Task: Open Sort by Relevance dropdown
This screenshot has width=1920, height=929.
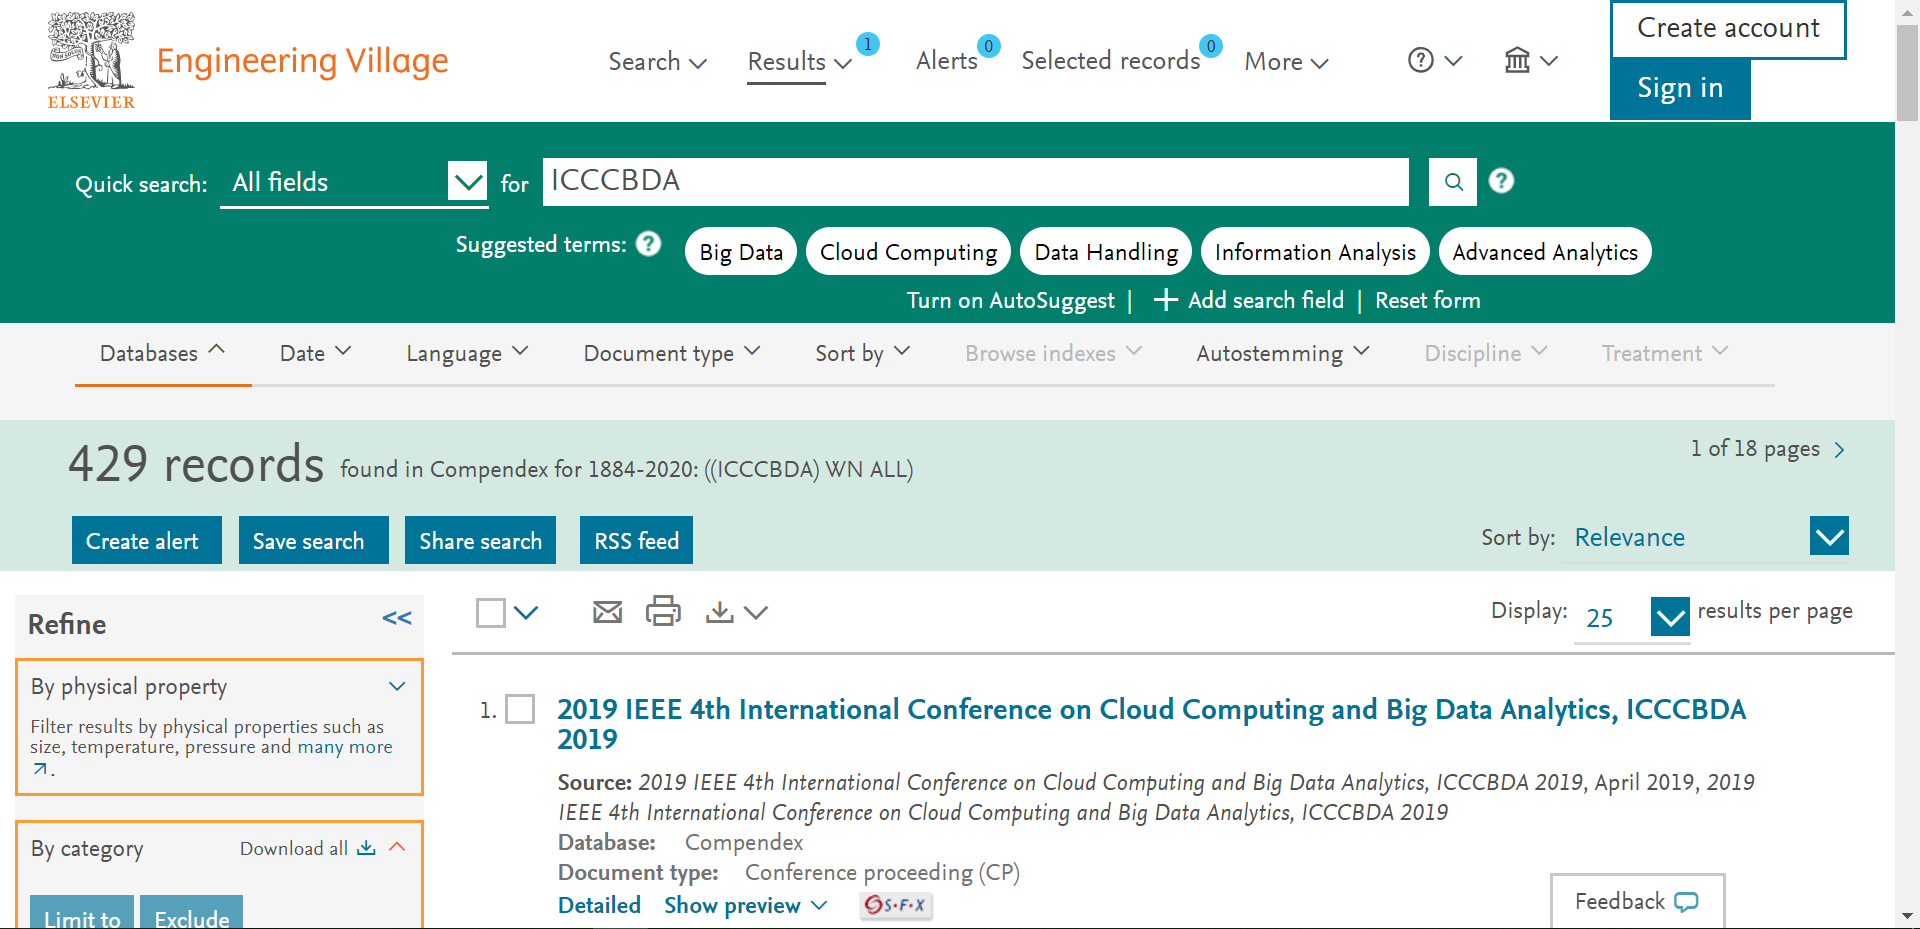Action: [1829, 536]
